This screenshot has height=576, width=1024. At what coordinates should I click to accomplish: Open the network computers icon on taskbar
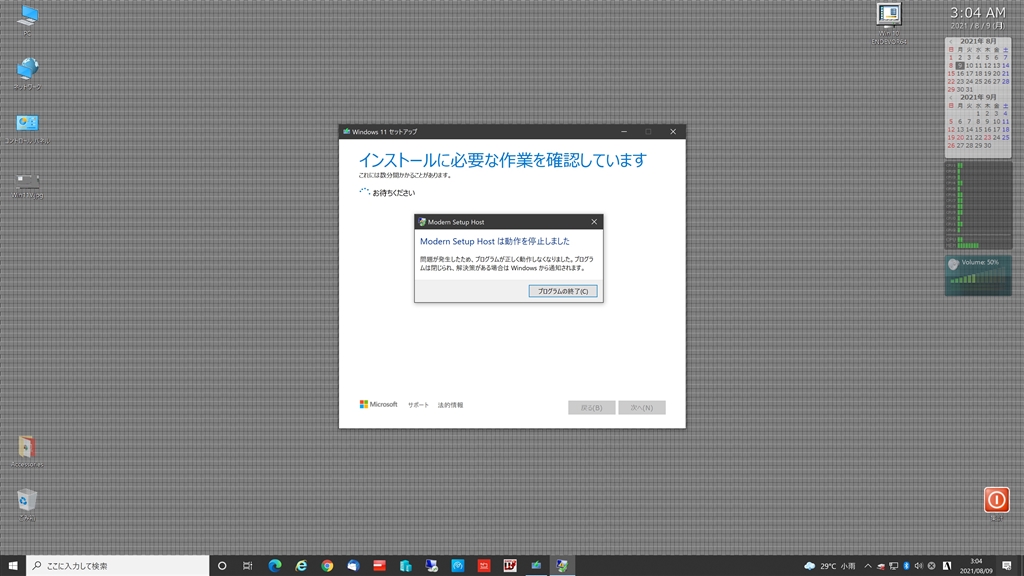[x=432, y=566]
